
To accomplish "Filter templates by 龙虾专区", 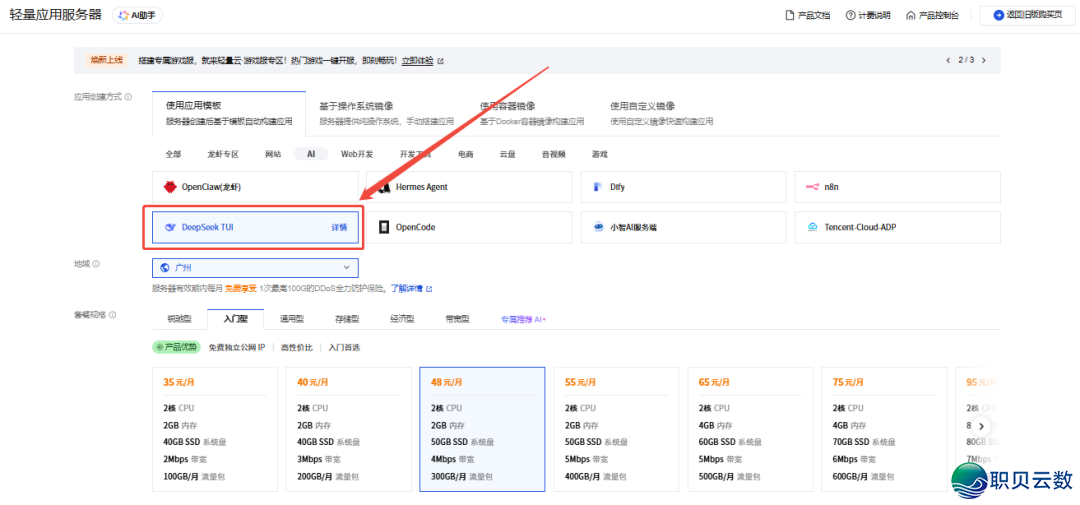I will pos(222,154).
